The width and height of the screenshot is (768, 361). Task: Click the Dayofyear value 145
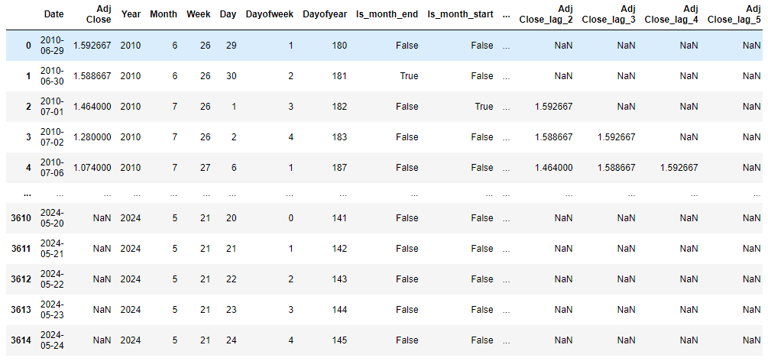339,340
